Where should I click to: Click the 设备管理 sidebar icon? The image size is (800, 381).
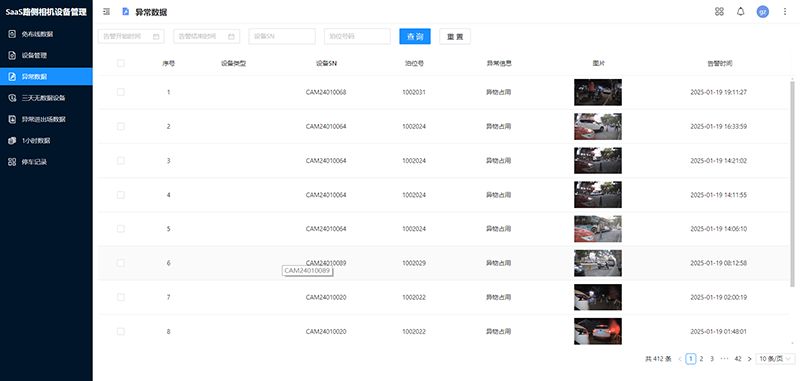pos(12,55)
